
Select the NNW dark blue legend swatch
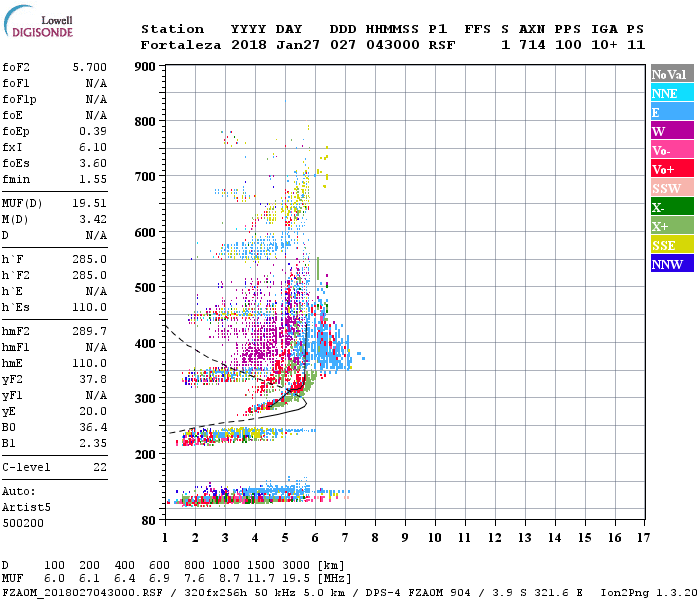[672, 264]
